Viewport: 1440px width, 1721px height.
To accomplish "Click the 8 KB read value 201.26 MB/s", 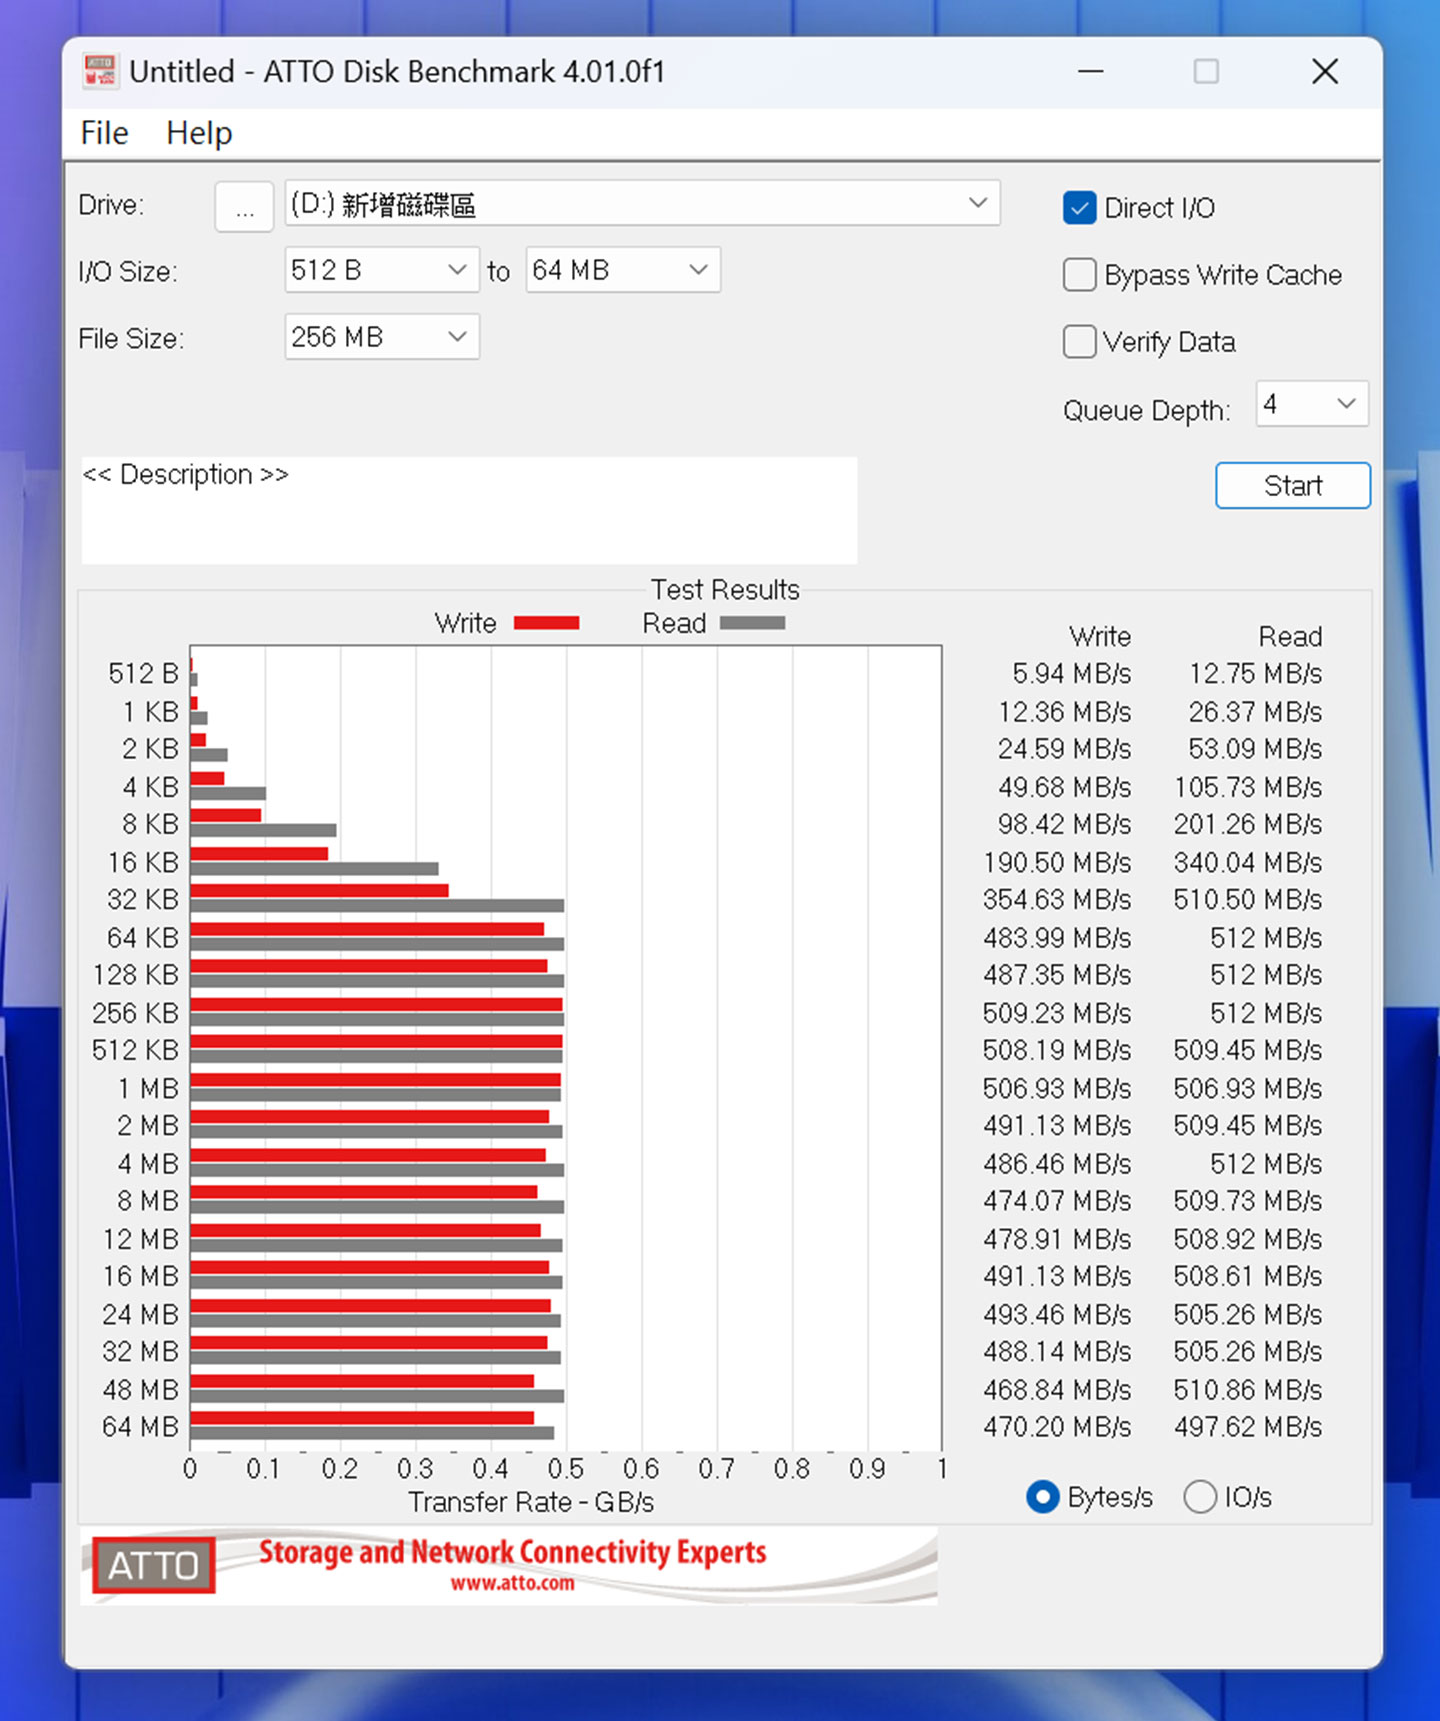I will click(1248, 825).
